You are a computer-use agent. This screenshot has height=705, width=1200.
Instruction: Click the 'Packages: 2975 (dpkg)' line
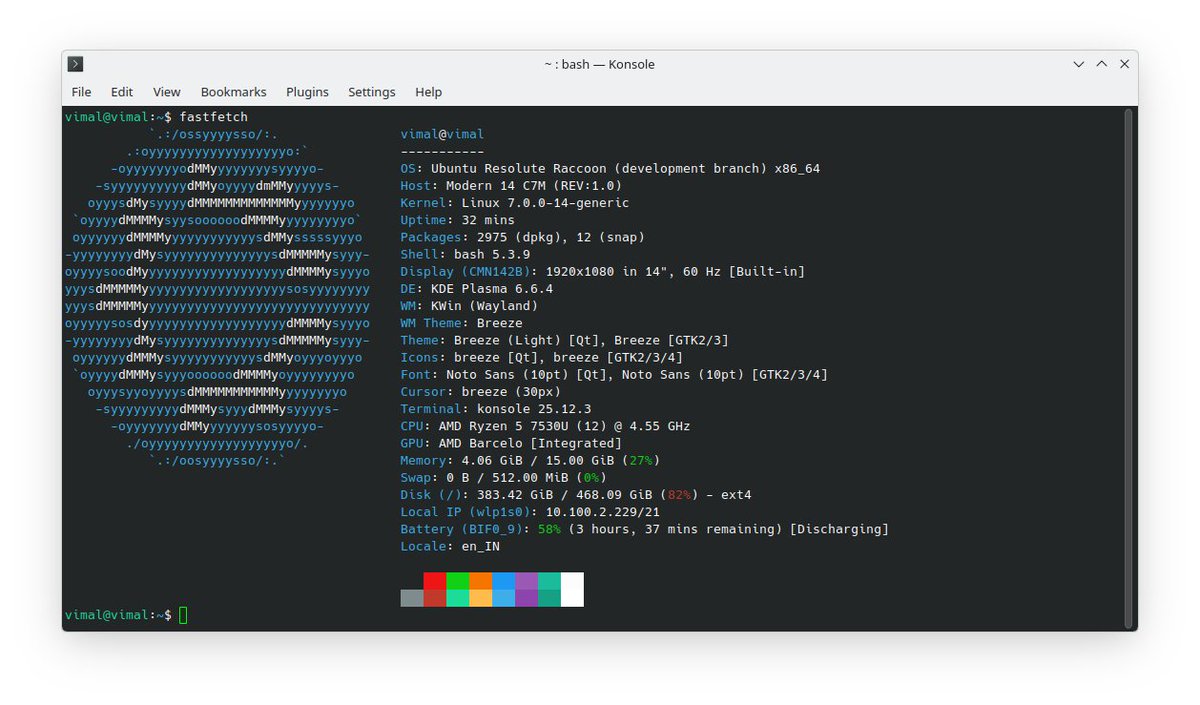click(523, 238)
